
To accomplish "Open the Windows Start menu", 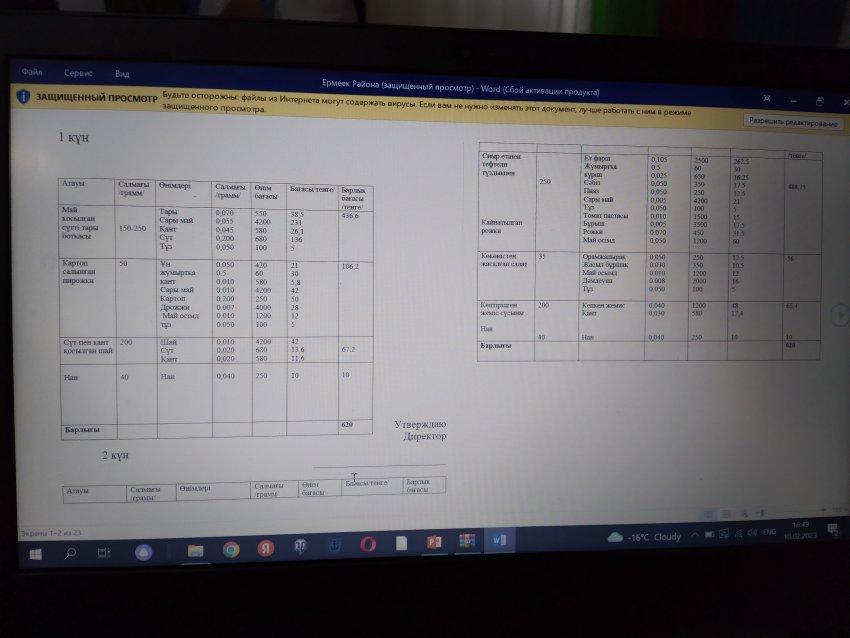I will pos(36,554).
